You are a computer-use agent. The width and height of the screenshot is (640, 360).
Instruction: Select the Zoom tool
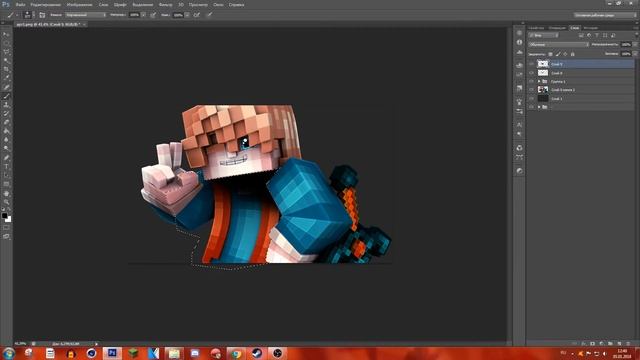coord(6,202)
